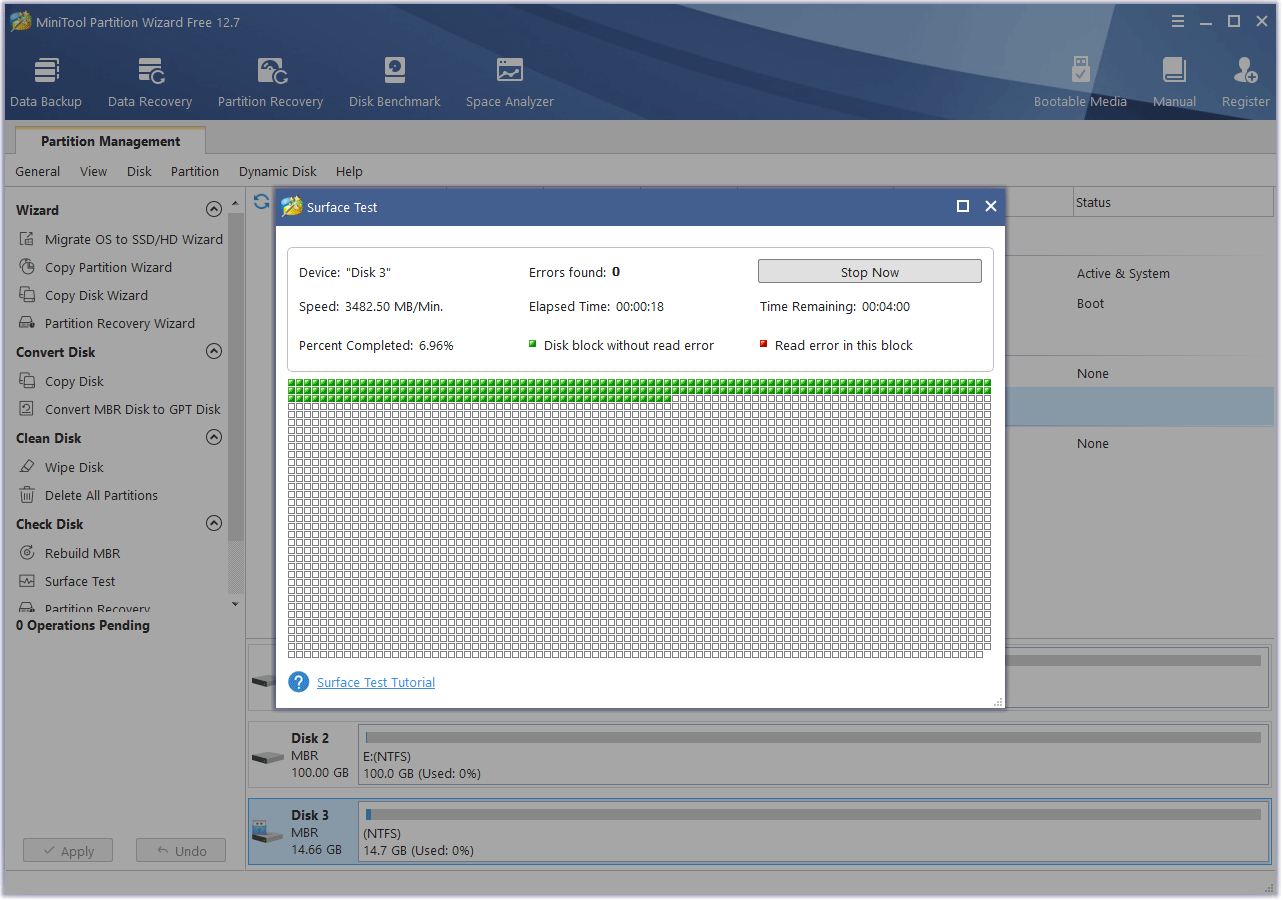Click Partition Recovery Wizard sidebar icon
The height and width of the screenshot is (900, 1283).
(27, 323)
